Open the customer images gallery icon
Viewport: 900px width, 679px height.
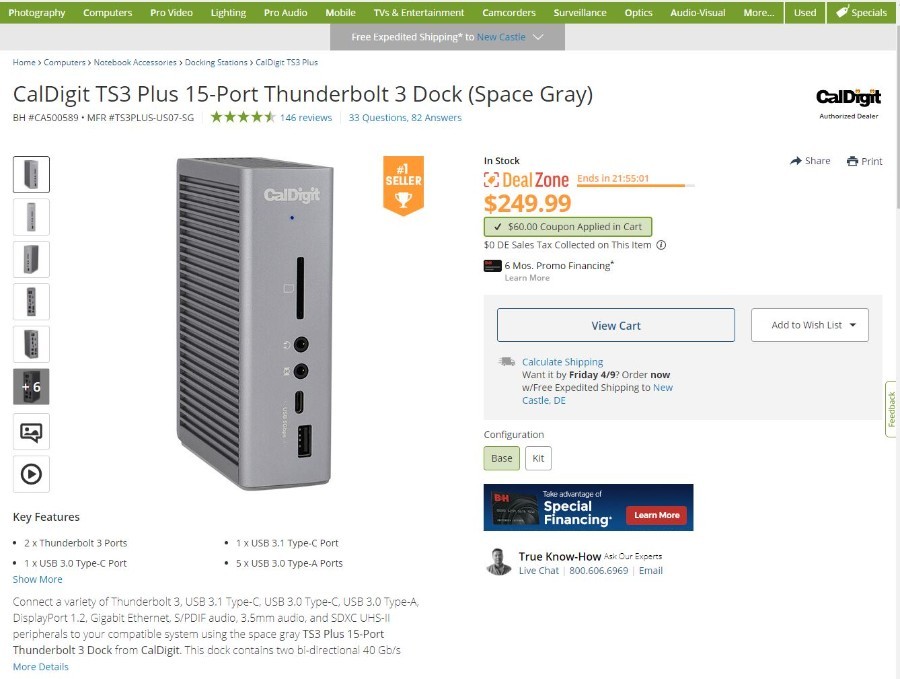point(31,432)
